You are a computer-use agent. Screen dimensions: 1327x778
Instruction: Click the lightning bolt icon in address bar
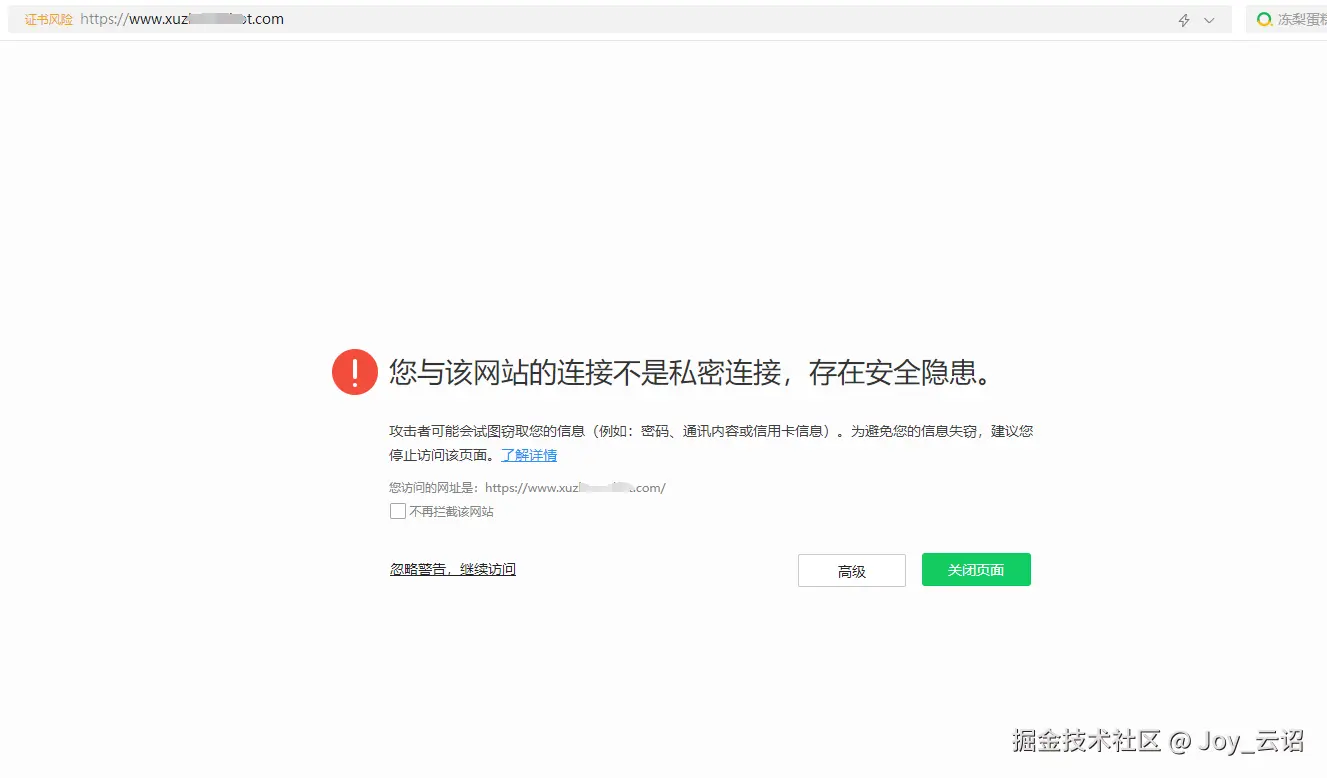[1183, 19]
